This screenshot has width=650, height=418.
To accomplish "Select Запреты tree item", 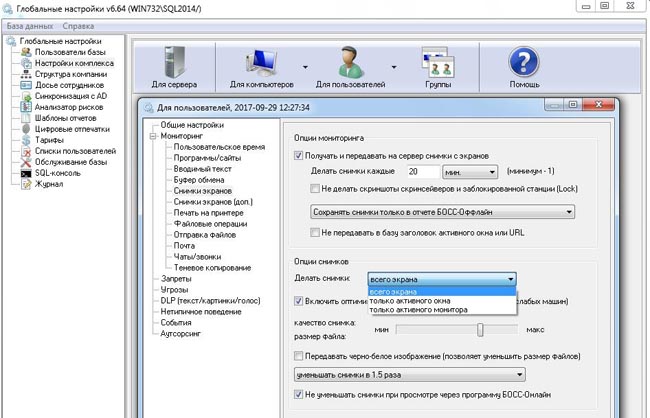I will [176, 279].
